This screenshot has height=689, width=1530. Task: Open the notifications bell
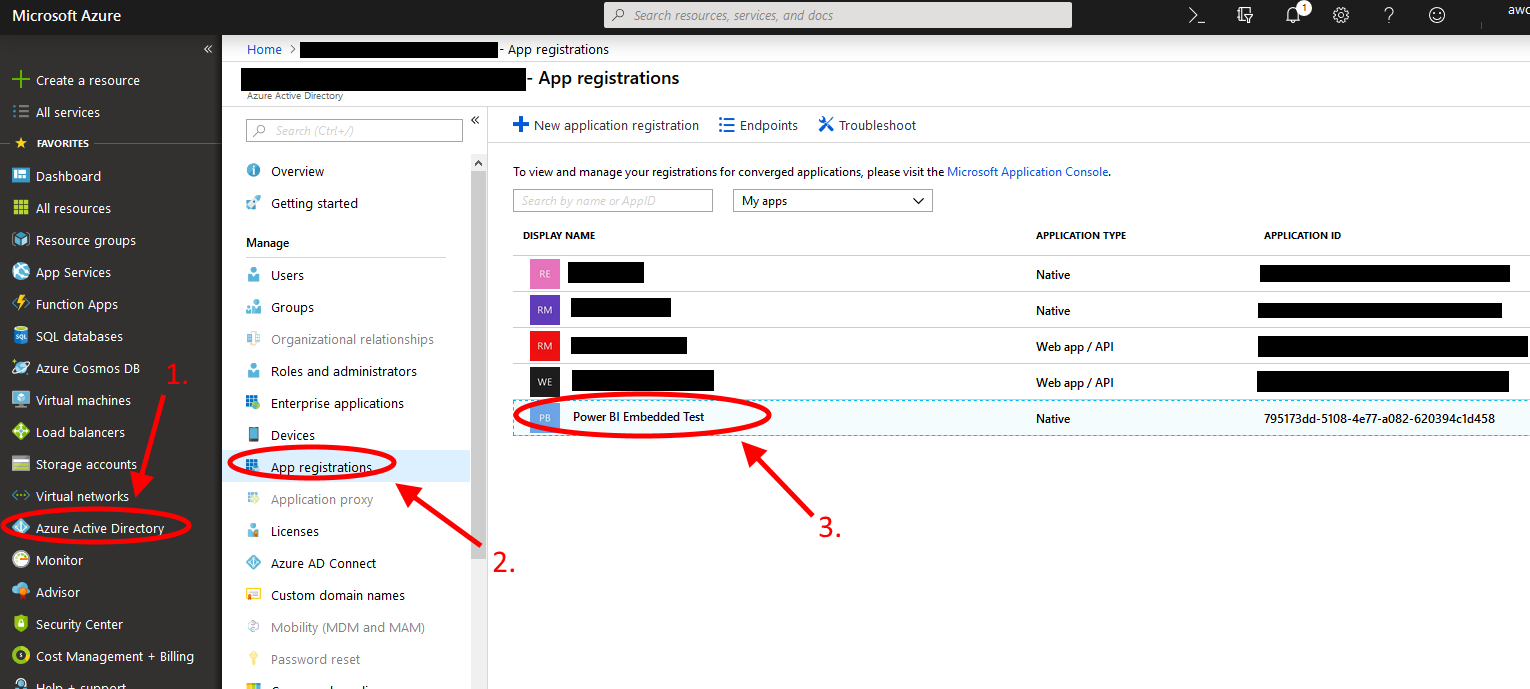click(x=1294, y=15)
